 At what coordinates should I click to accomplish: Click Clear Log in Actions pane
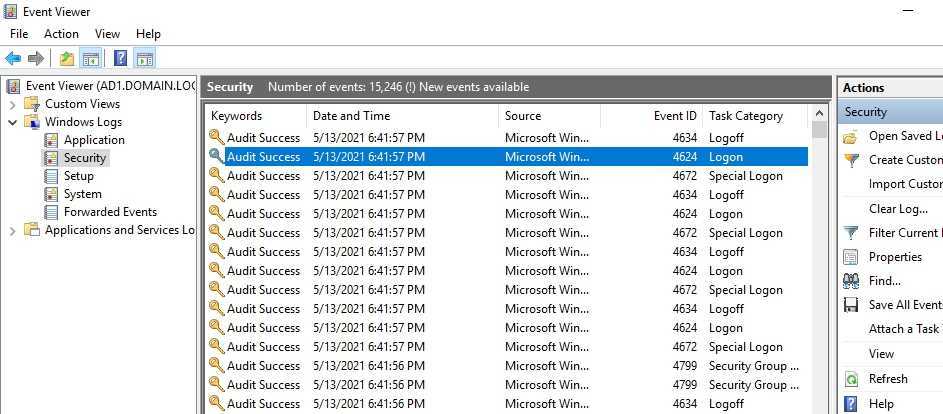click(x=898, y=209)
